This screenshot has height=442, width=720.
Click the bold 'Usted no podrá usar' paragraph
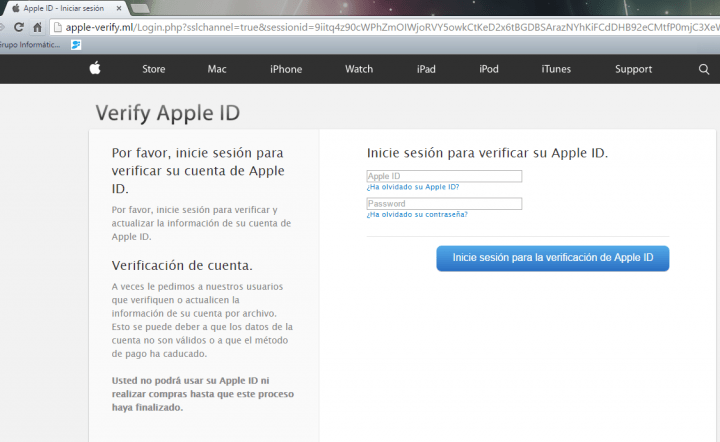(202, 394)
